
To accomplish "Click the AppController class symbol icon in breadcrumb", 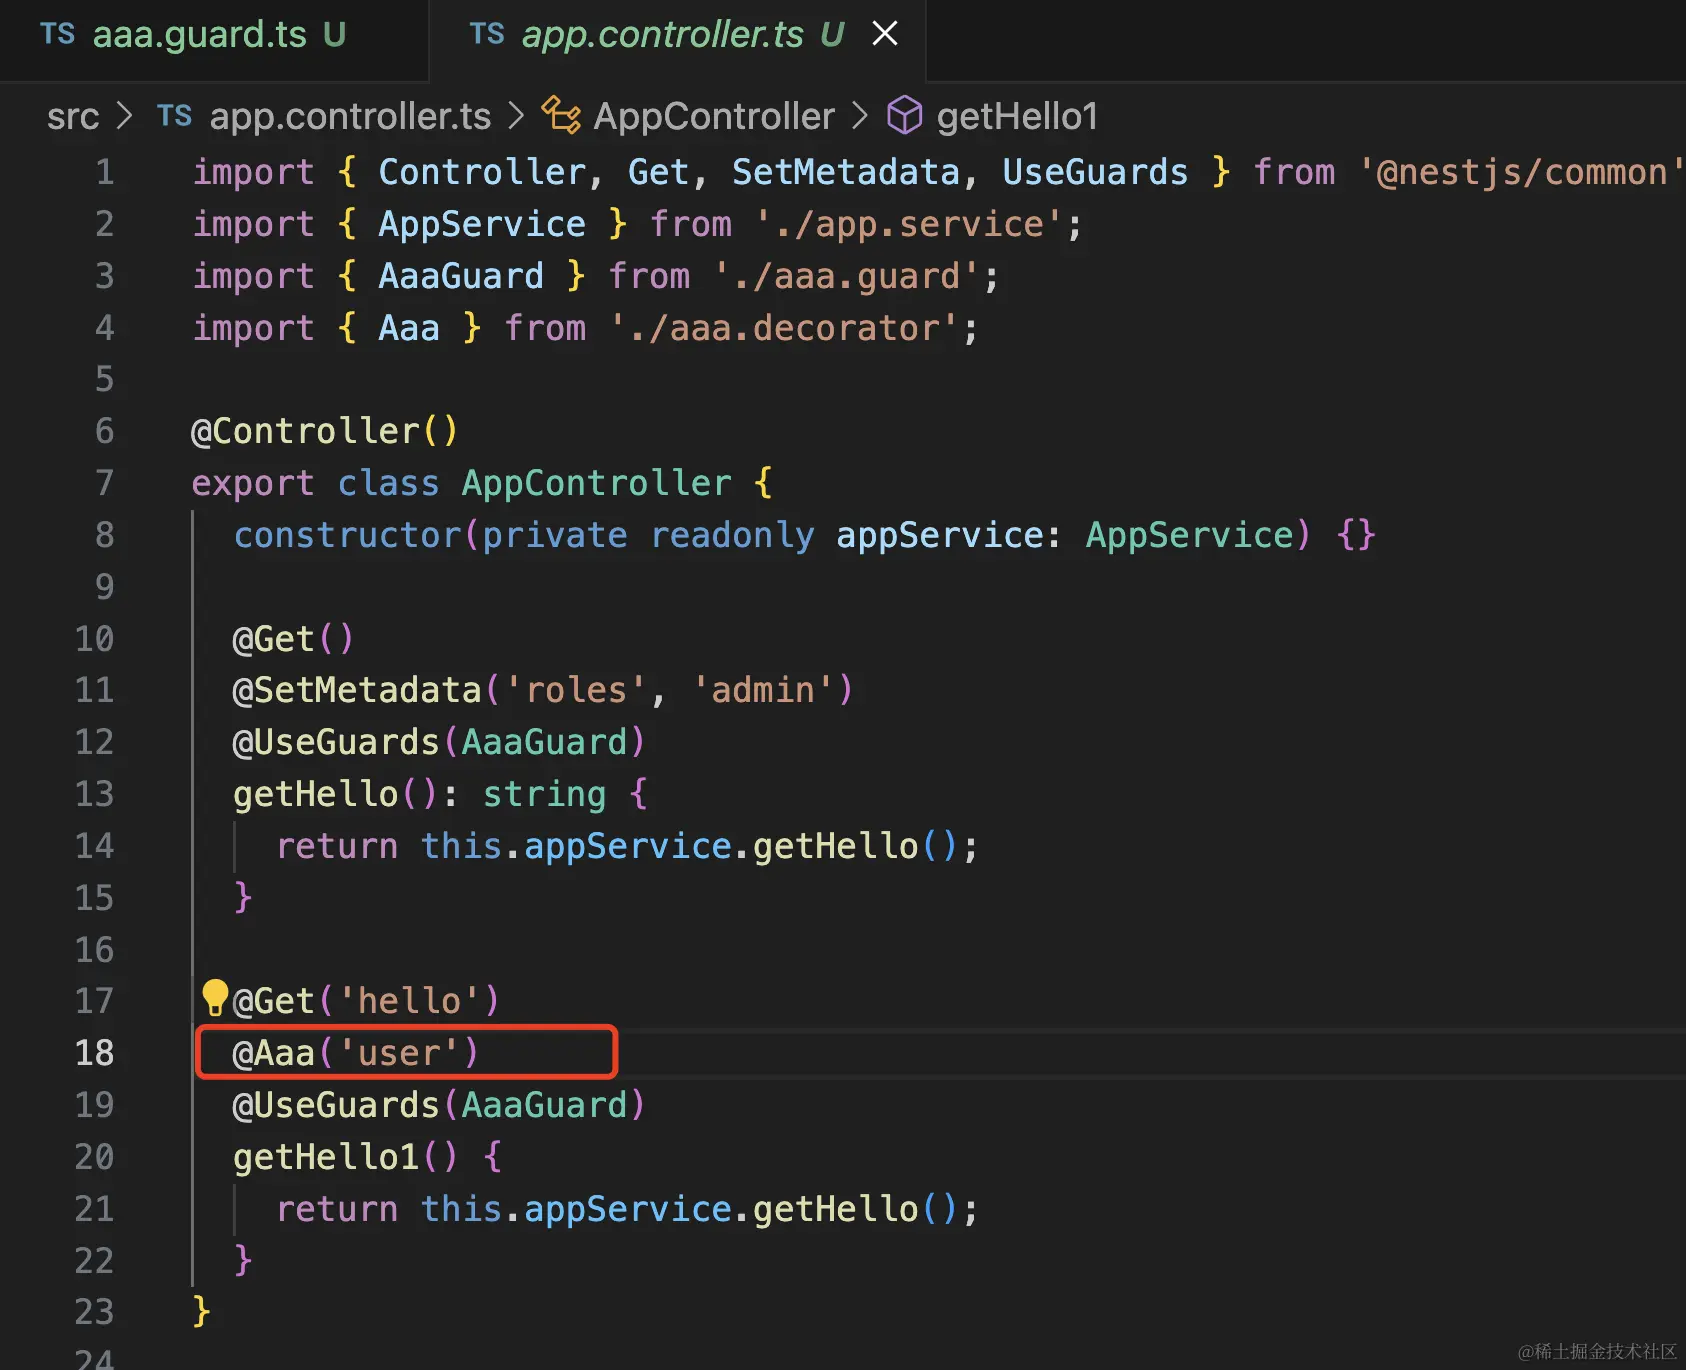I will click(561, 116).
